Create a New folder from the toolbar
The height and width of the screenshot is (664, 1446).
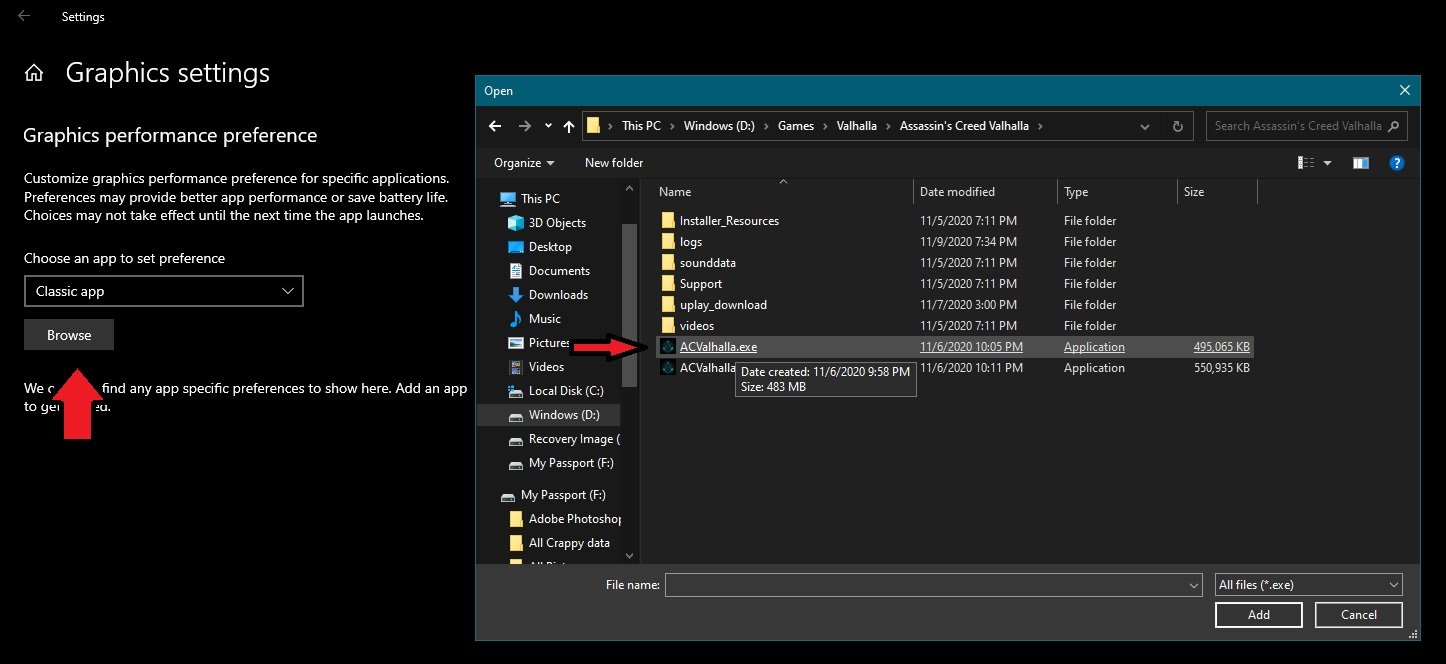coord(614,163)
